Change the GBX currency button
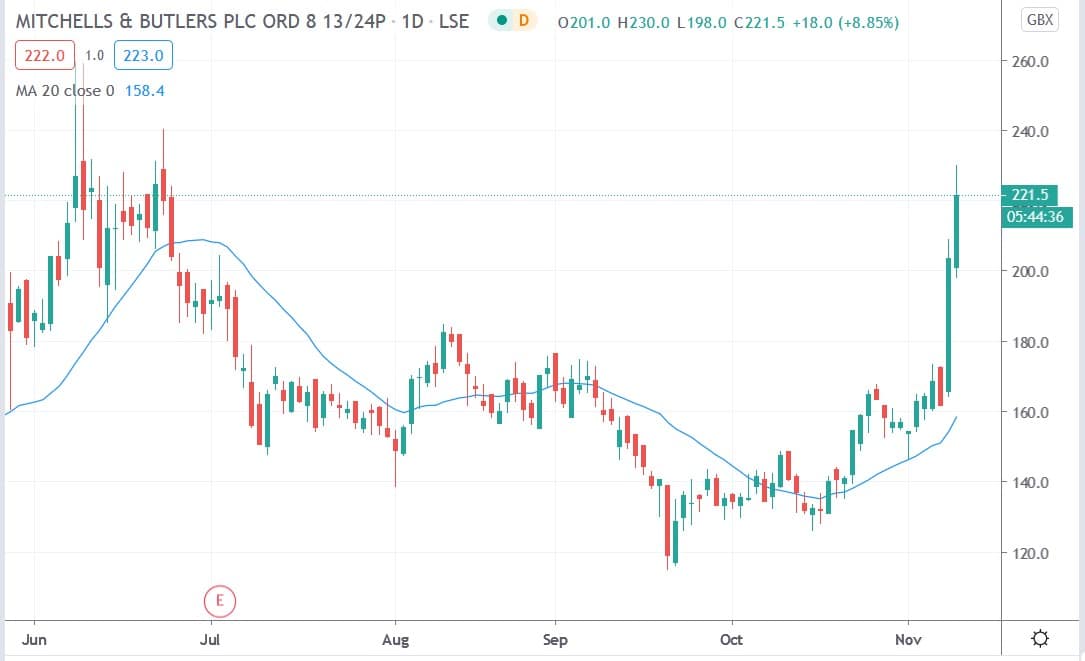Viewport: 1085px width, 661px height. [1040, 20]
